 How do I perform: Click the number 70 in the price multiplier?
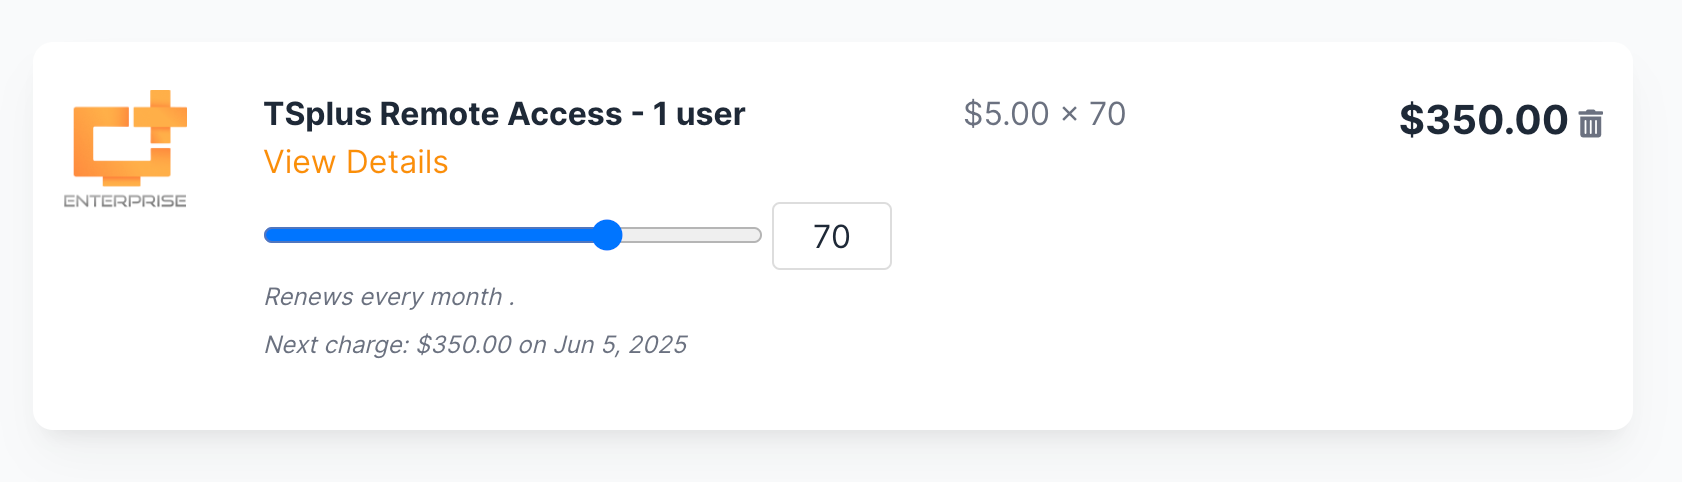point(1108,114)
